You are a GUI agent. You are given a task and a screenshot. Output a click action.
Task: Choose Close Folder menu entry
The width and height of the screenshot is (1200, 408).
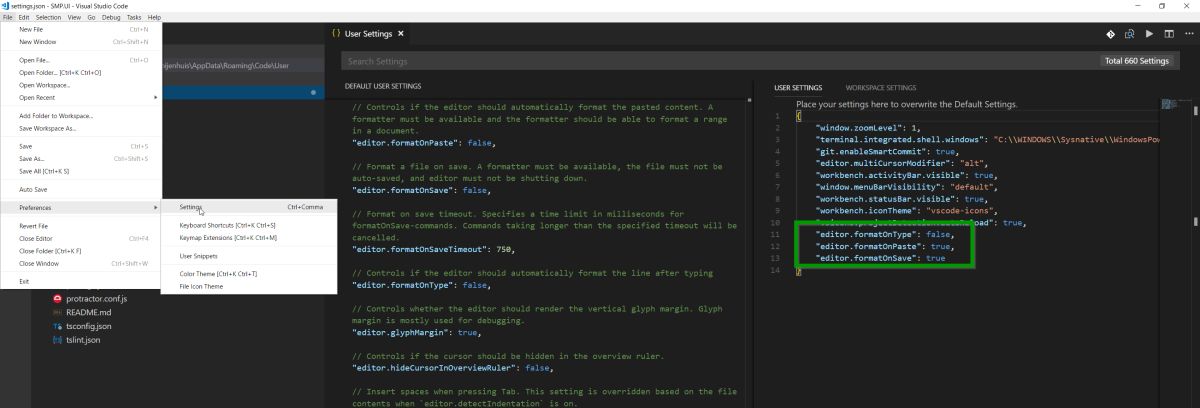81,250
